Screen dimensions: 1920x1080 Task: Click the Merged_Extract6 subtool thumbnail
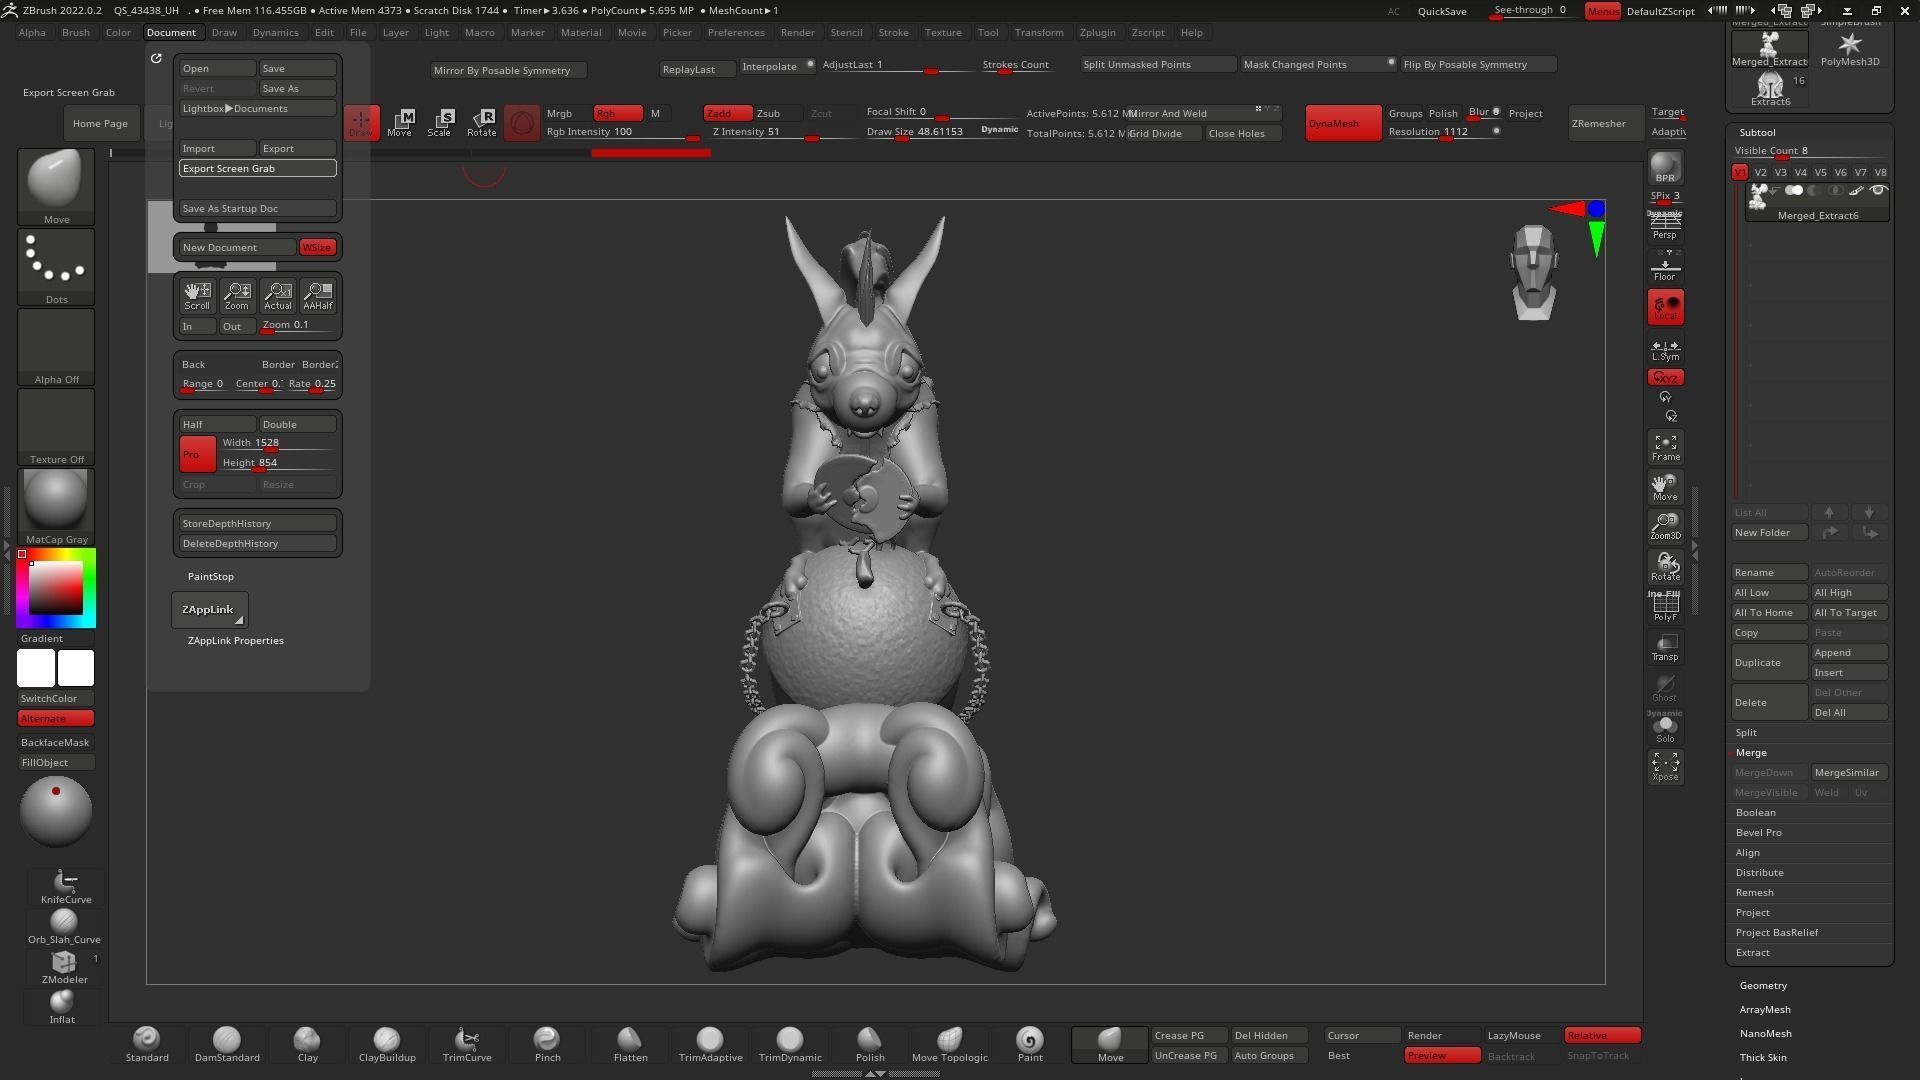[x=1758, y=196]
